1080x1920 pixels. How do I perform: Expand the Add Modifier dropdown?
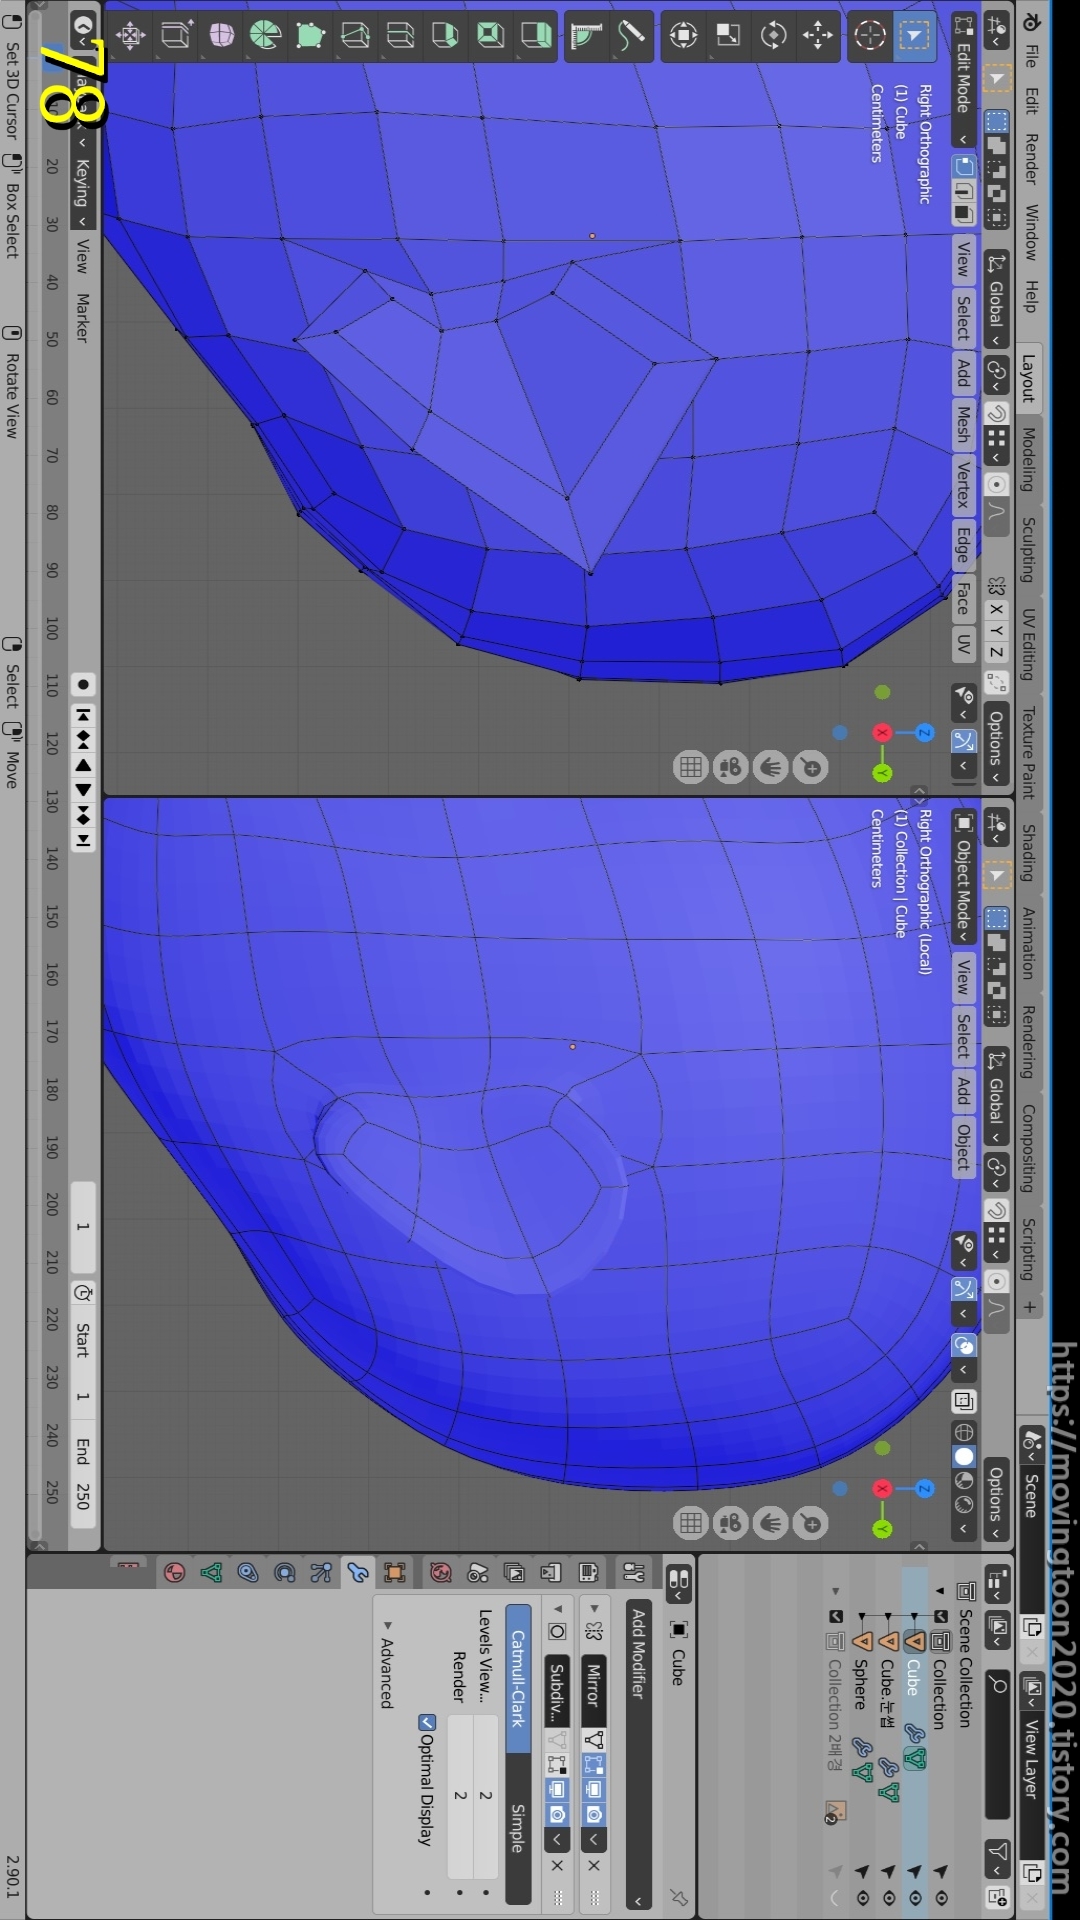click(638, 1756)
